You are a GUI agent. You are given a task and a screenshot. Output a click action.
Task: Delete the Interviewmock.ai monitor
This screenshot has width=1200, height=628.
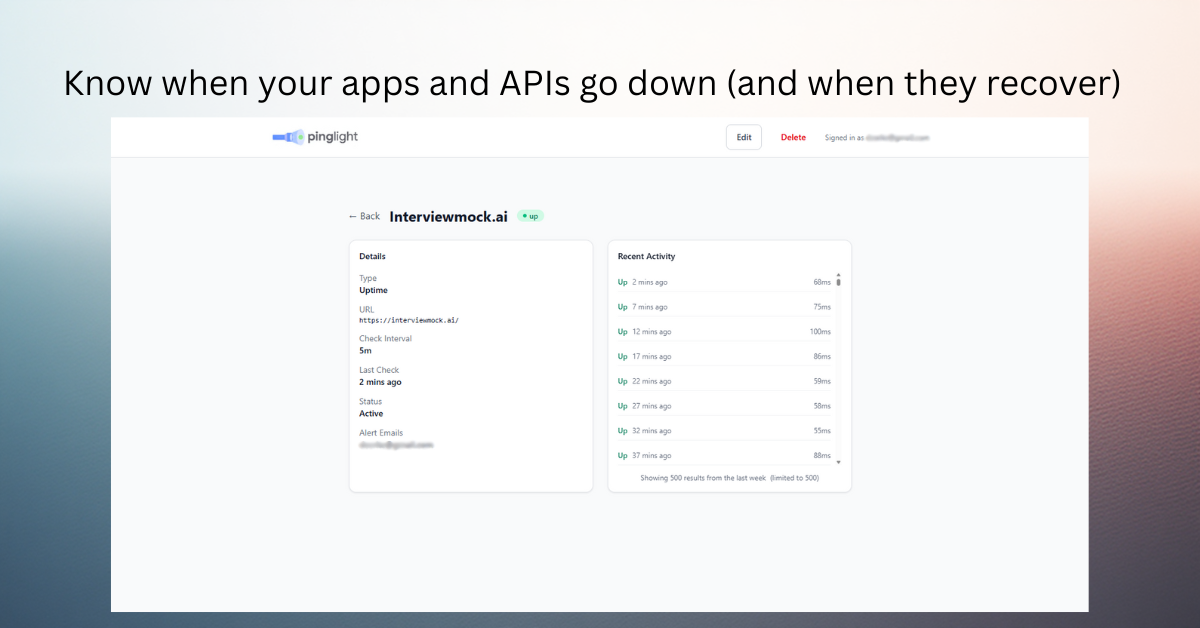793,137
